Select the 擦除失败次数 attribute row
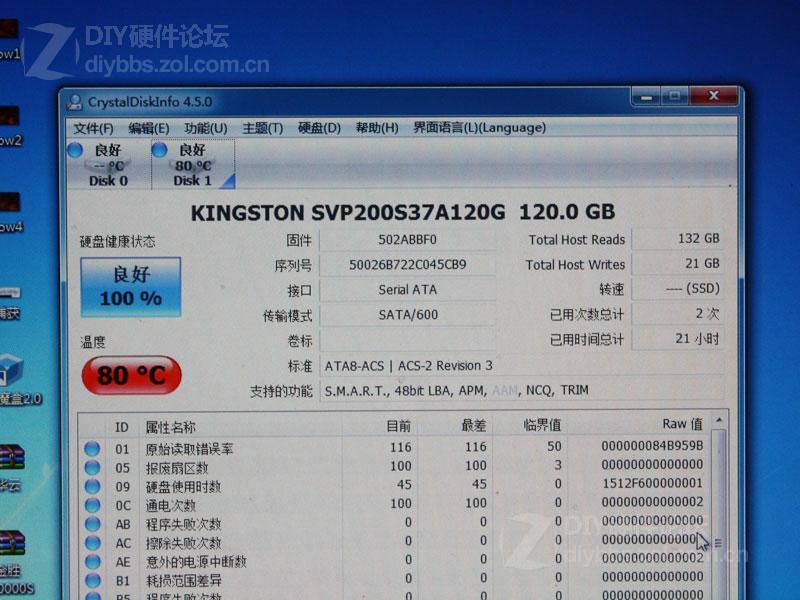This screenshot has height=600, width=800. (x=394, y=541)
